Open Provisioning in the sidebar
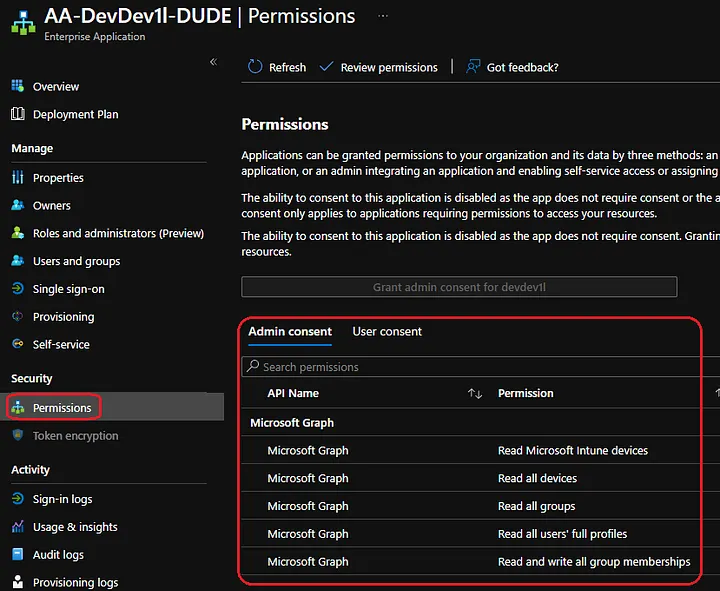The image size is (720, 591). pos(63,317)
